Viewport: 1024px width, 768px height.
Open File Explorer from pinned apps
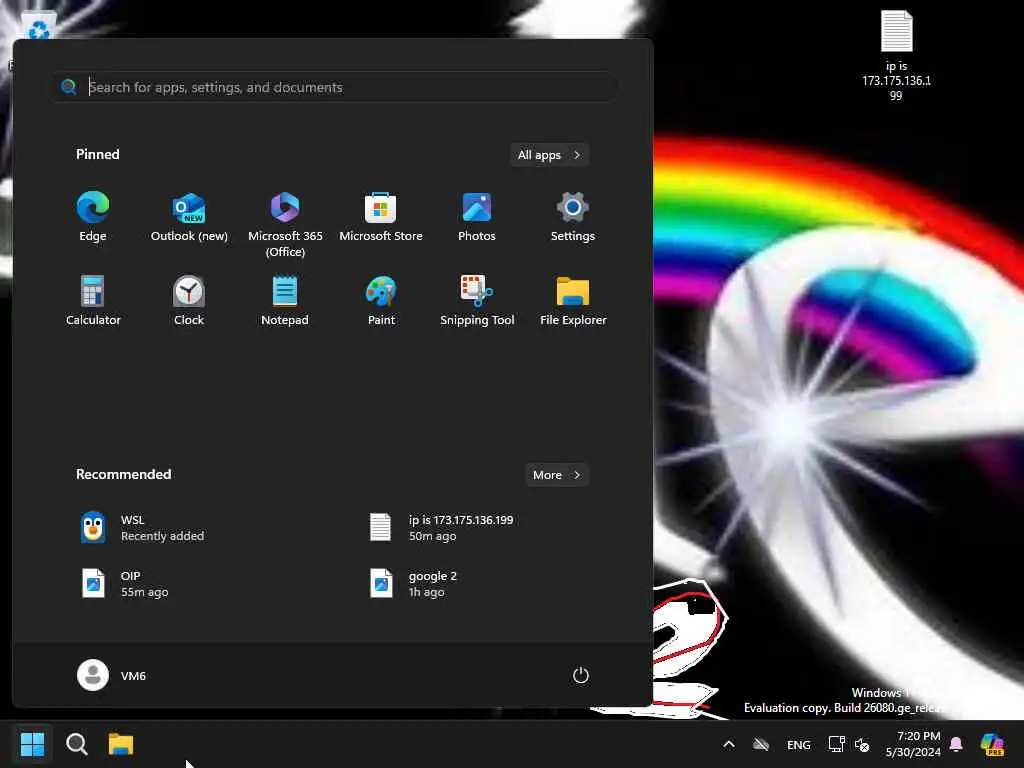(573, 300)
